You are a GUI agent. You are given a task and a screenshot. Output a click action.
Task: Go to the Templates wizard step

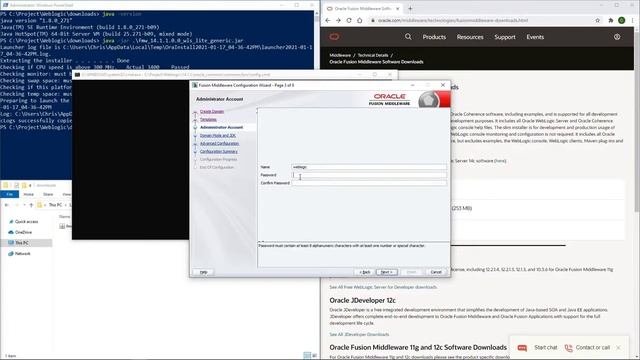click(208, 120)
